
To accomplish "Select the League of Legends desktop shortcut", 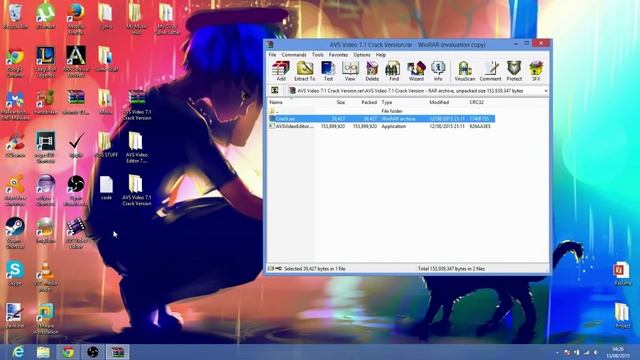I will (46, 62).
